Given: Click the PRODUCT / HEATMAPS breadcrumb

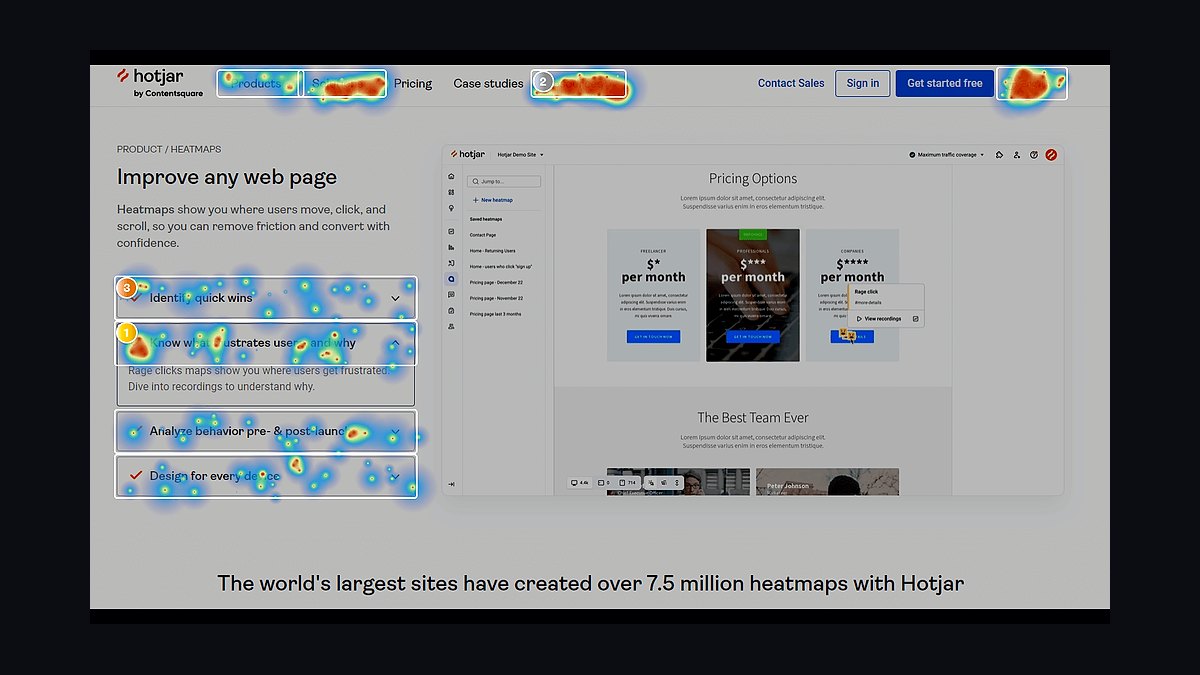Looking at the screenshot, I should 169,149.
